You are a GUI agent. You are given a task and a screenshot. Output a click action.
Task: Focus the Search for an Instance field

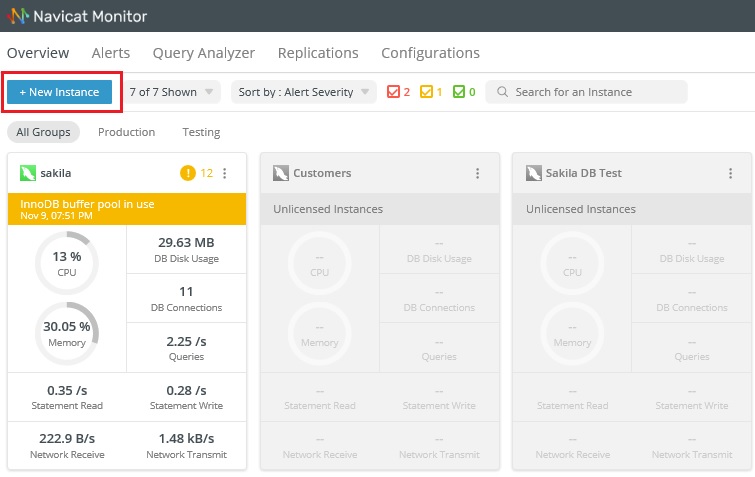click(x=586, y=92)
